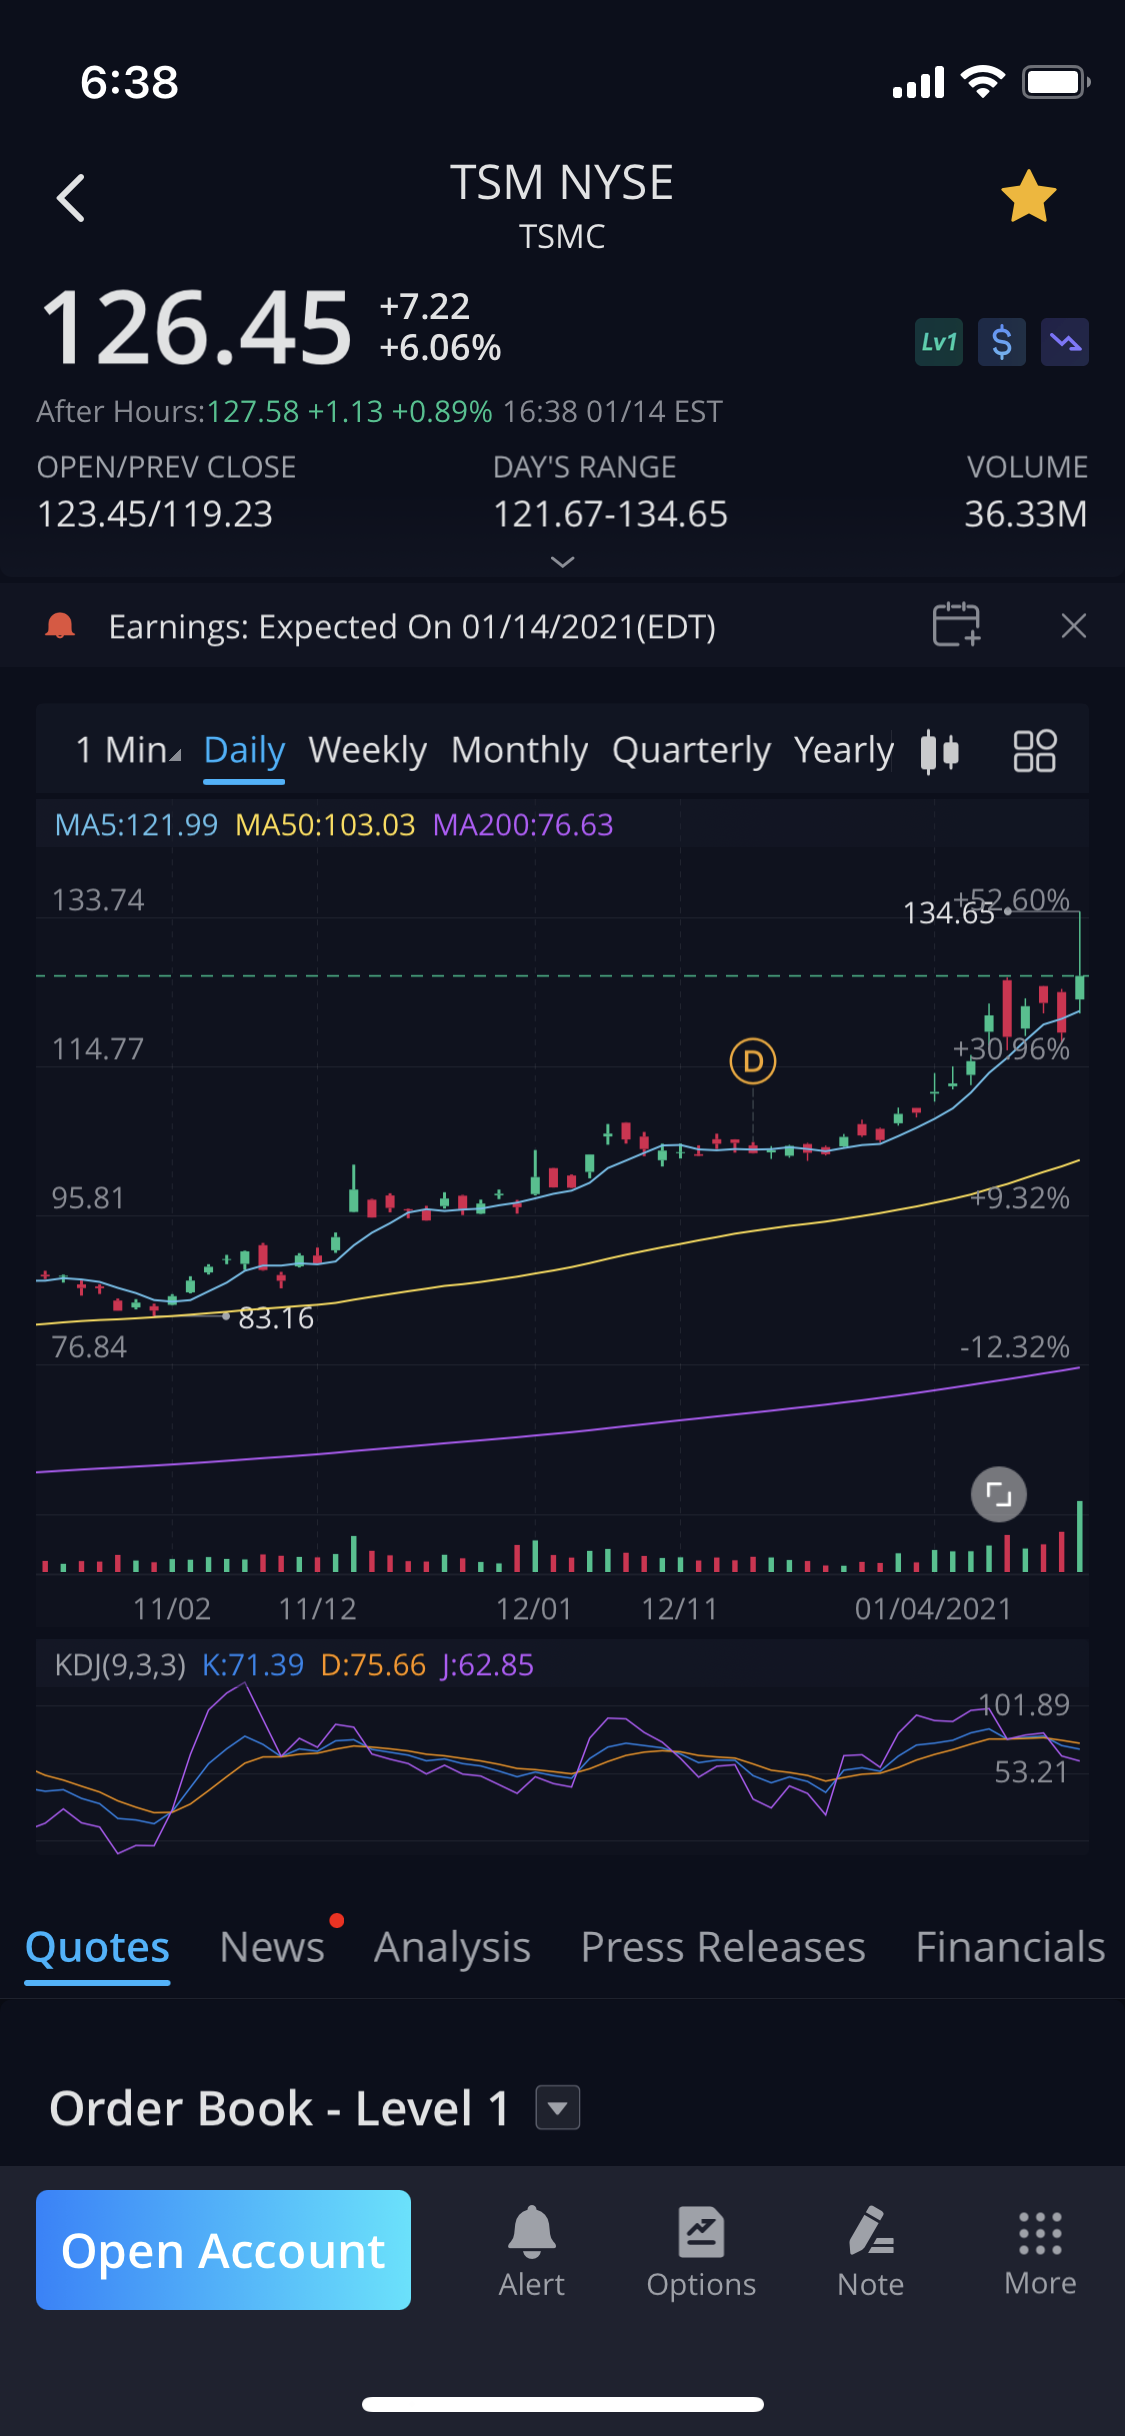
Task: Open the 1 Min interval dropdown
Action: click(x=128, y=750)
